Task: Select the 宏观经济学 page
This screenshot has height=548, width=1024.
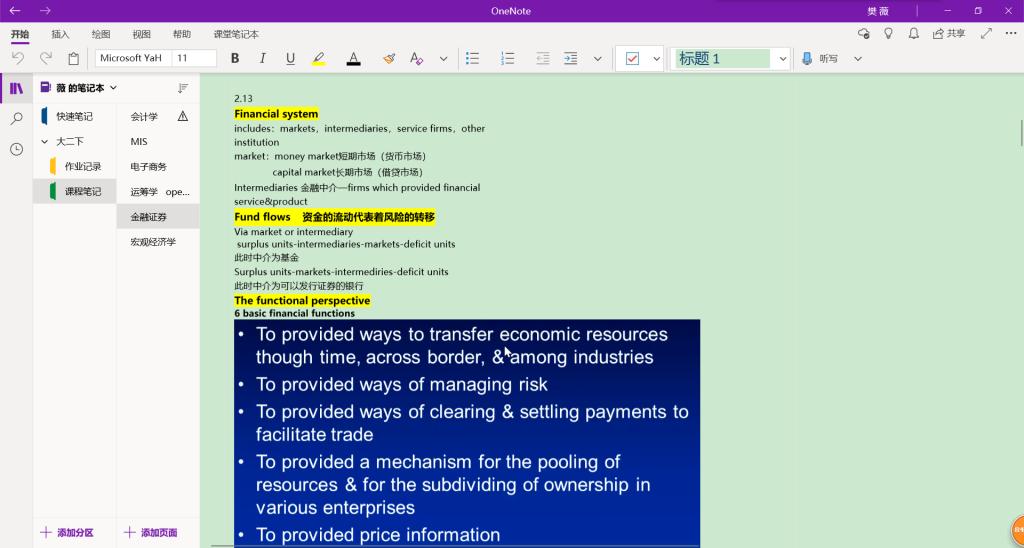Action: 153,242
